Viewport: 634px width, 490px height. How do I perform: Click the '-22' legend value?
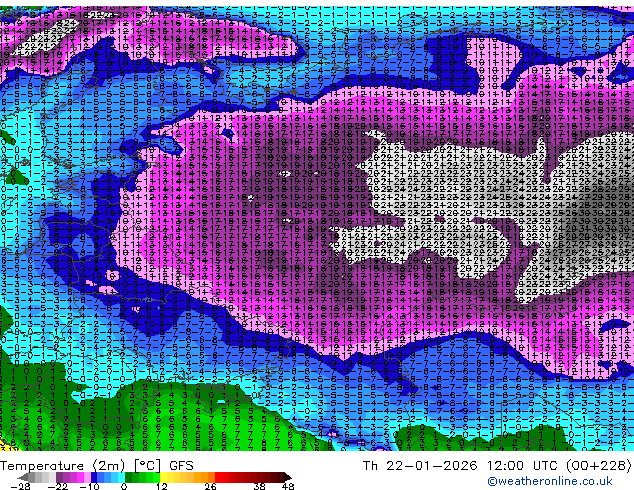tap(58, 486)
